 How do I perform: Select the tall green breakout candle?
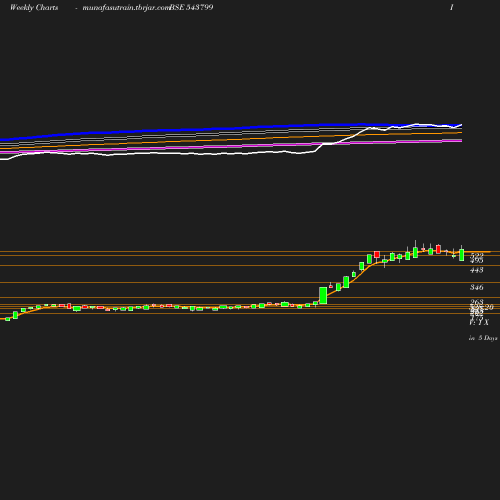pos(323,295)
